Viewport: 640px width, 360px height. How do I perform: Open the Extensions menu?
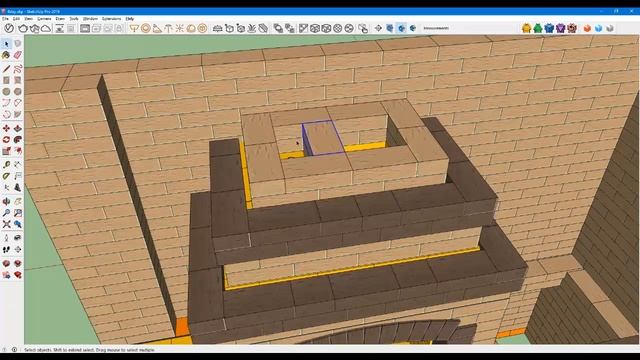click(x=111, y=19)
